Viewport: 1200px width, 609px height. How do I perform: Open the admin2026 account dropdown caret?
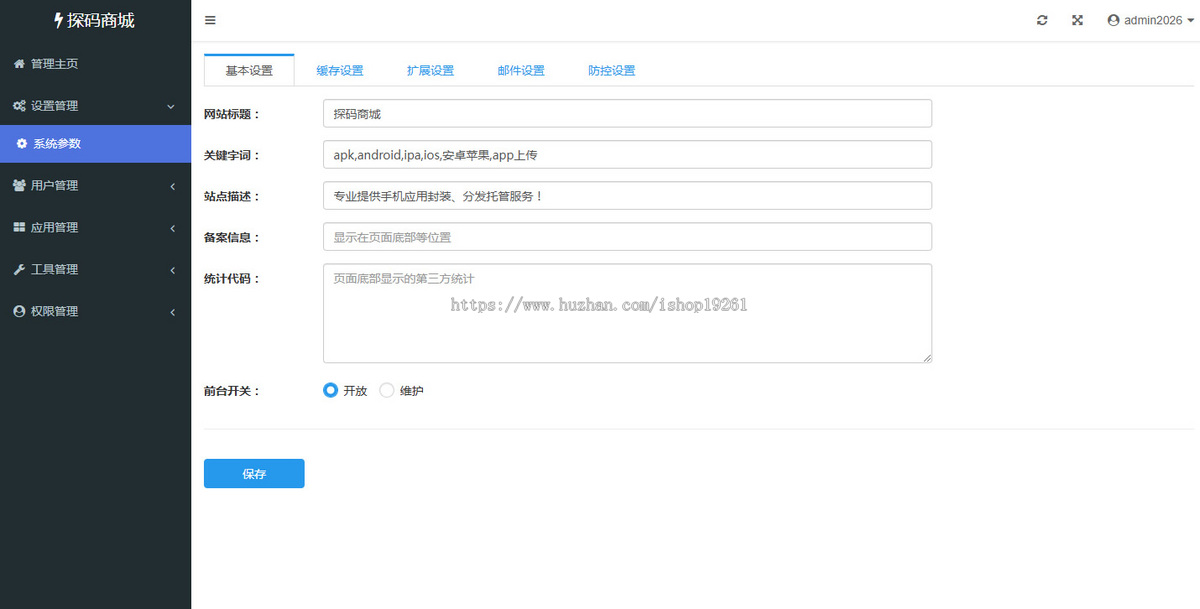(1191, 21)
